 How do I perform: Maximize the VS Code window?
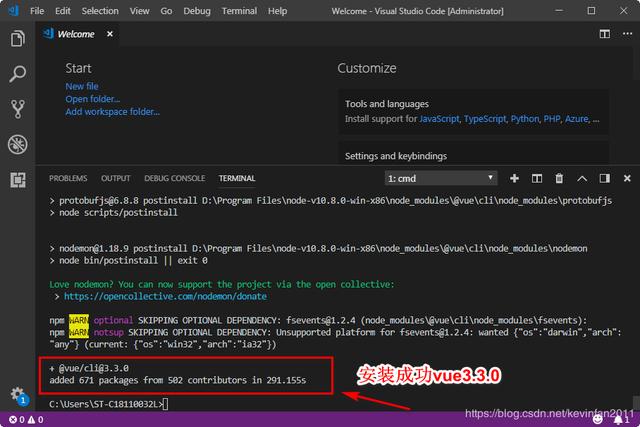[591, 11]
